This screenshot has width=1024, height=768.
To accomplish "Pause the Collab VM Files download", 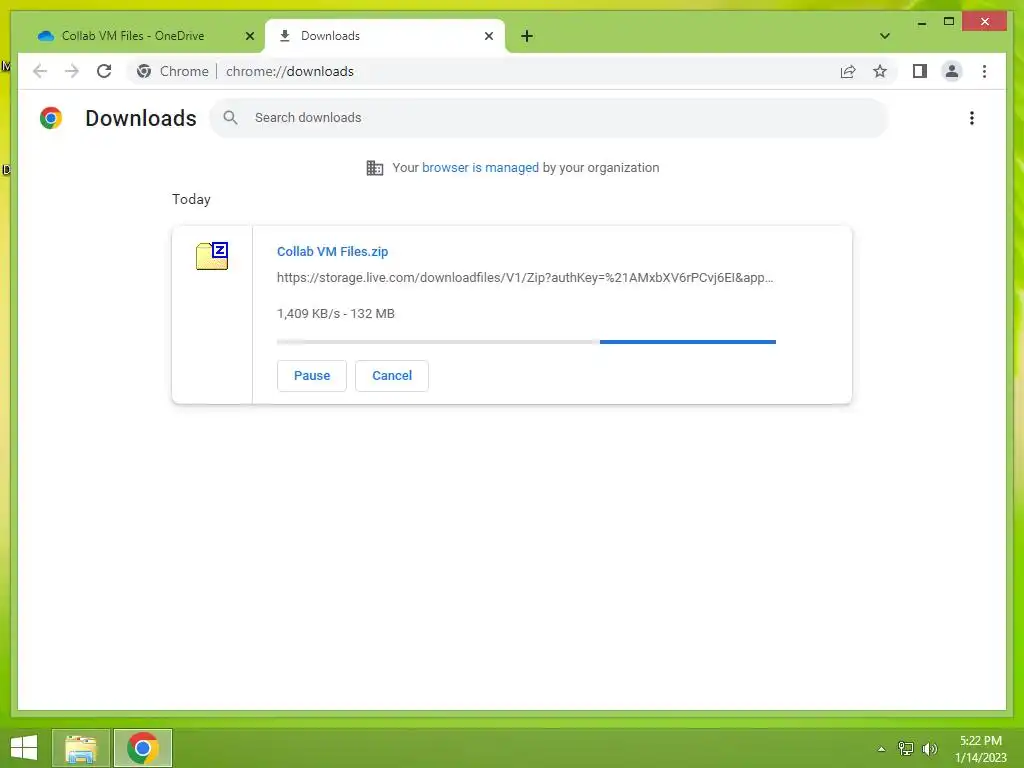I will point(312,376).
